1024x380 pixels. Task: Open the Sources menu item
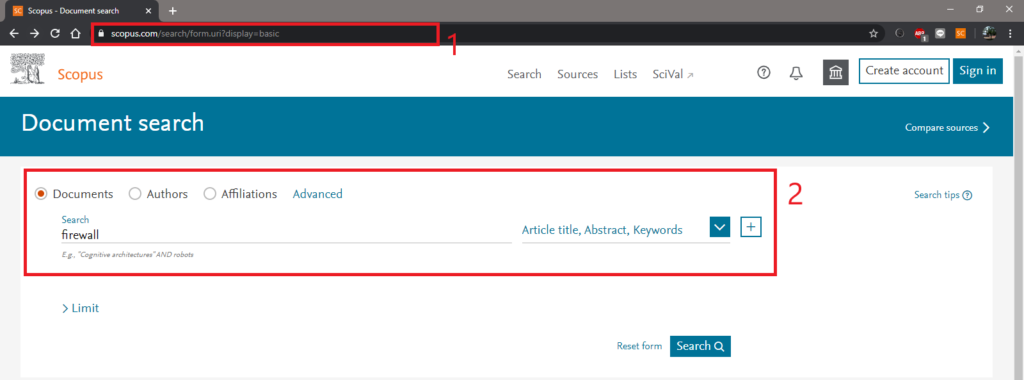tap(577, 74)
